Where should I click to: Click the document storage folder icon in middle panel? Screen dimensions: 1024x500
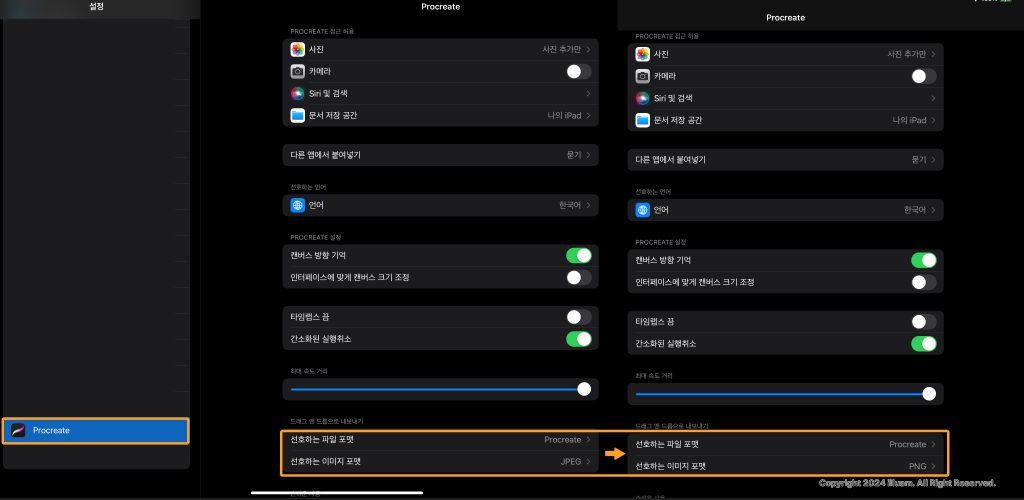298,116
